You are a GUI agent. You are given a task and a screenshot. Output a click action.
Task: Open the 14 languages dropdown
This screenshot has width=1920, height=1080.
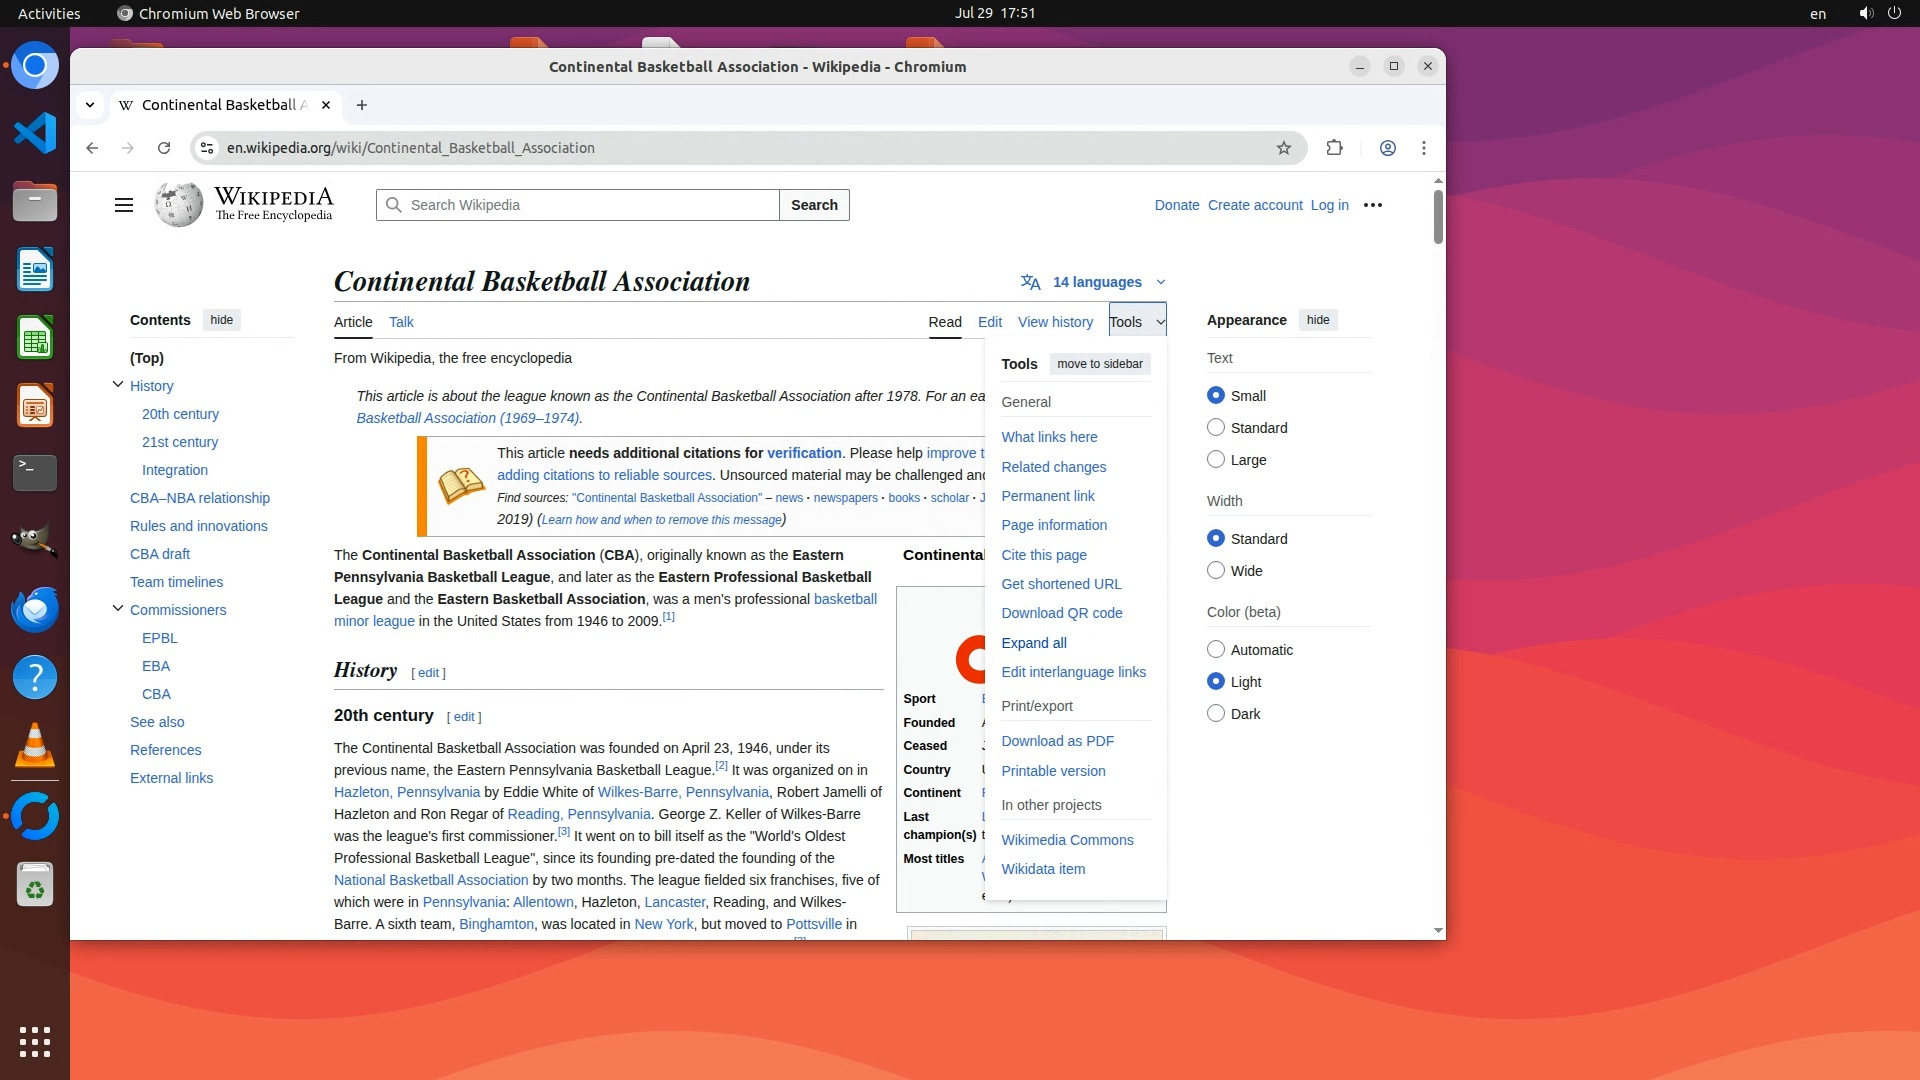click(1096, 282)
